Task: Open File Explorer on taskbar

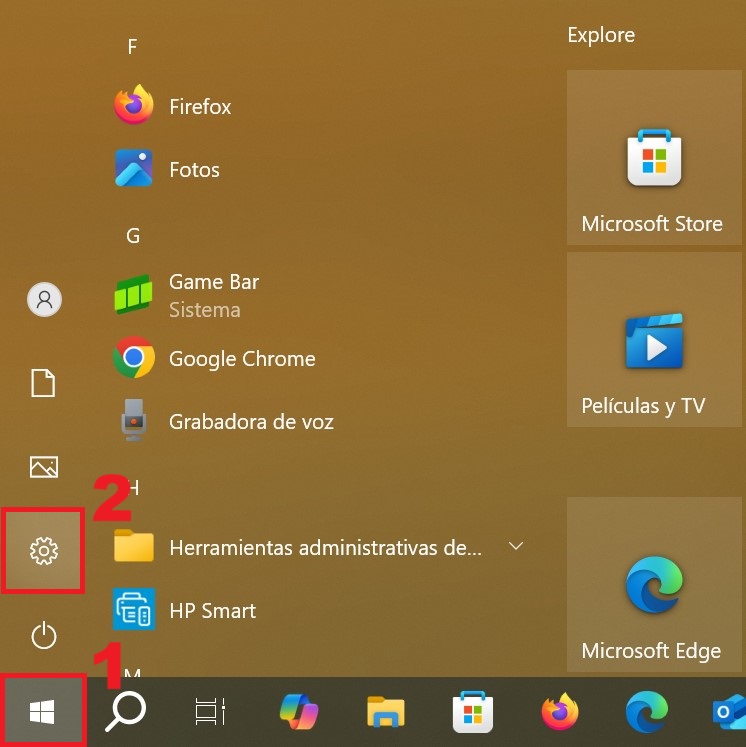Action: pyautogui.click(x=386, y=712)
